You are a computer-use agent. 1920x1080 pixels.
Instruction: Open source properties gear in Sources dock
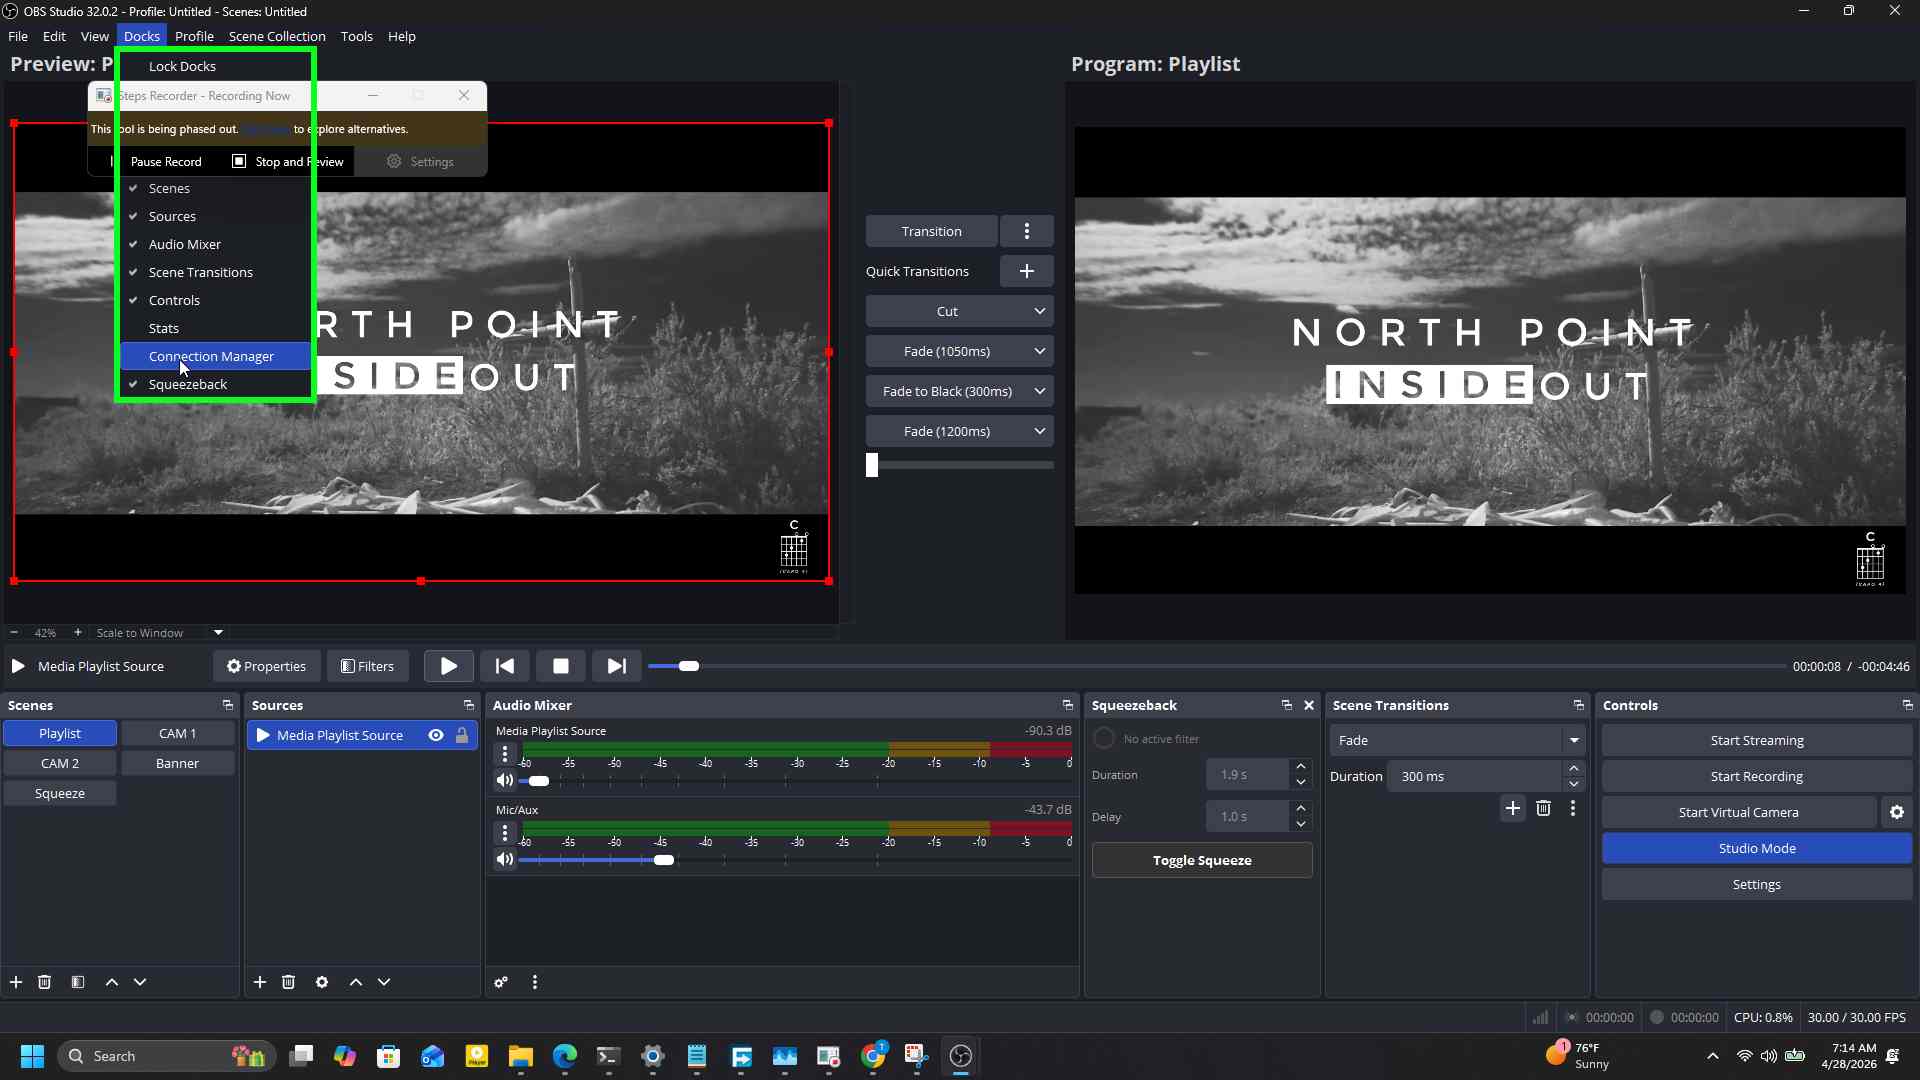click(322, 982)
